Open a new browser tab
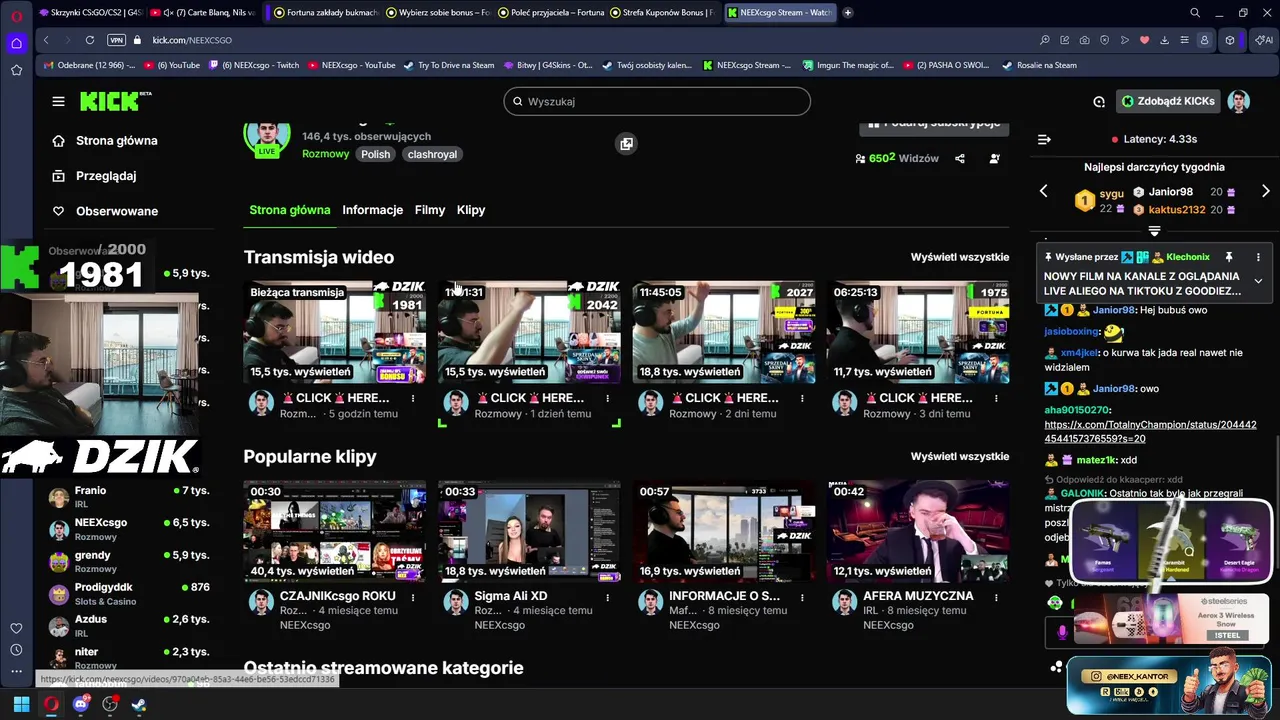Viewport: 1280px width, 720px height. click(x=848, y=13)
